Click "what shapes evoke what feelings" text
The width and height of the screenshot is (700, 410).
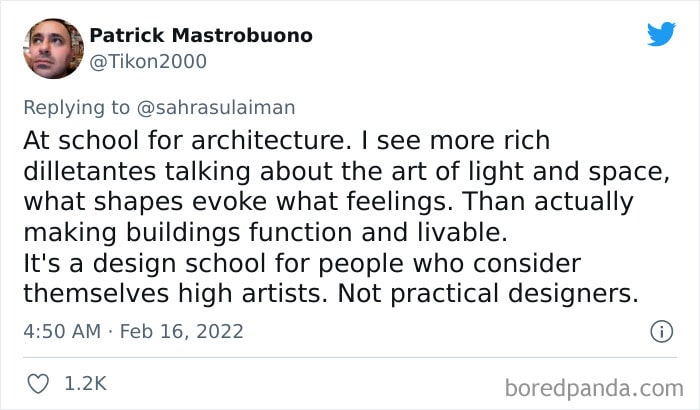pyautogui.click(x=235, y=201)
